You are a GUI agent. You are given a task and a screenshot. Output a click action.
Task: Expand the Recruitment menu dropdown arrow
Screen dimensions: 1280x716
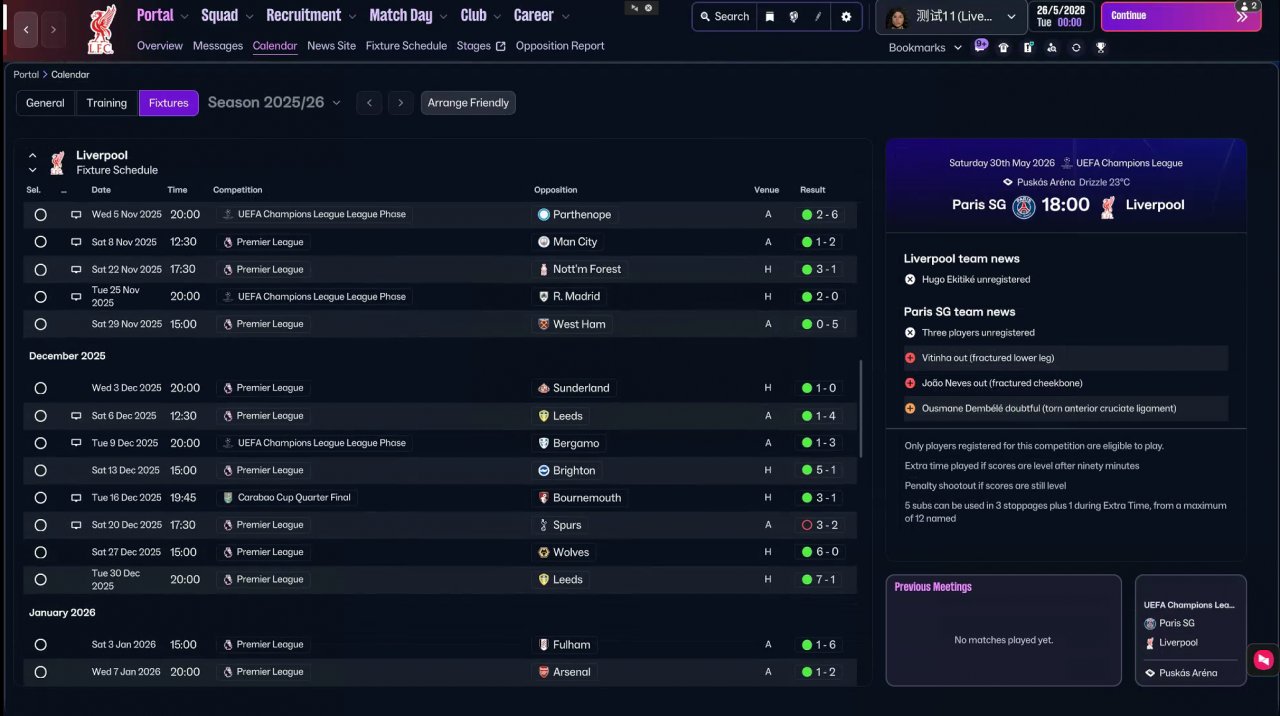[x=352, y=17]
